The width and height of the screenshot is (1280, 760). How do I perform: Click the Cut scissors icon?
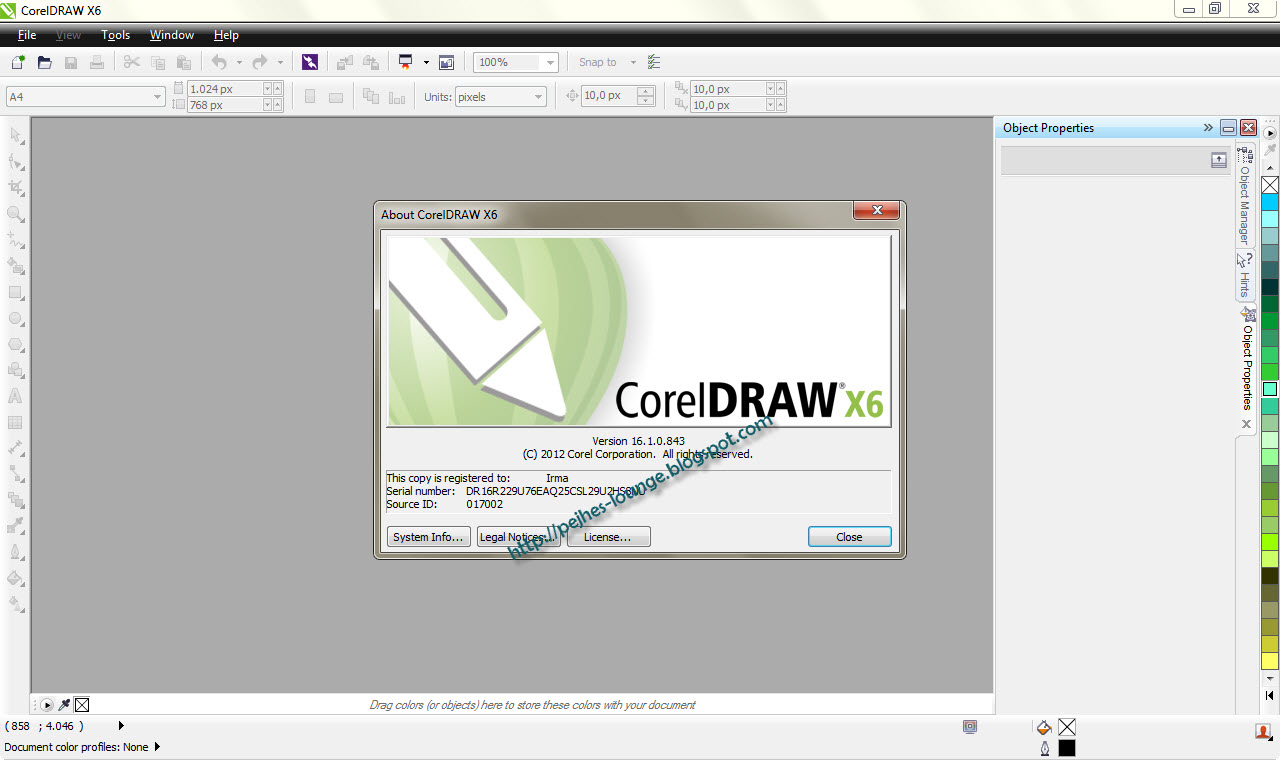132,62
